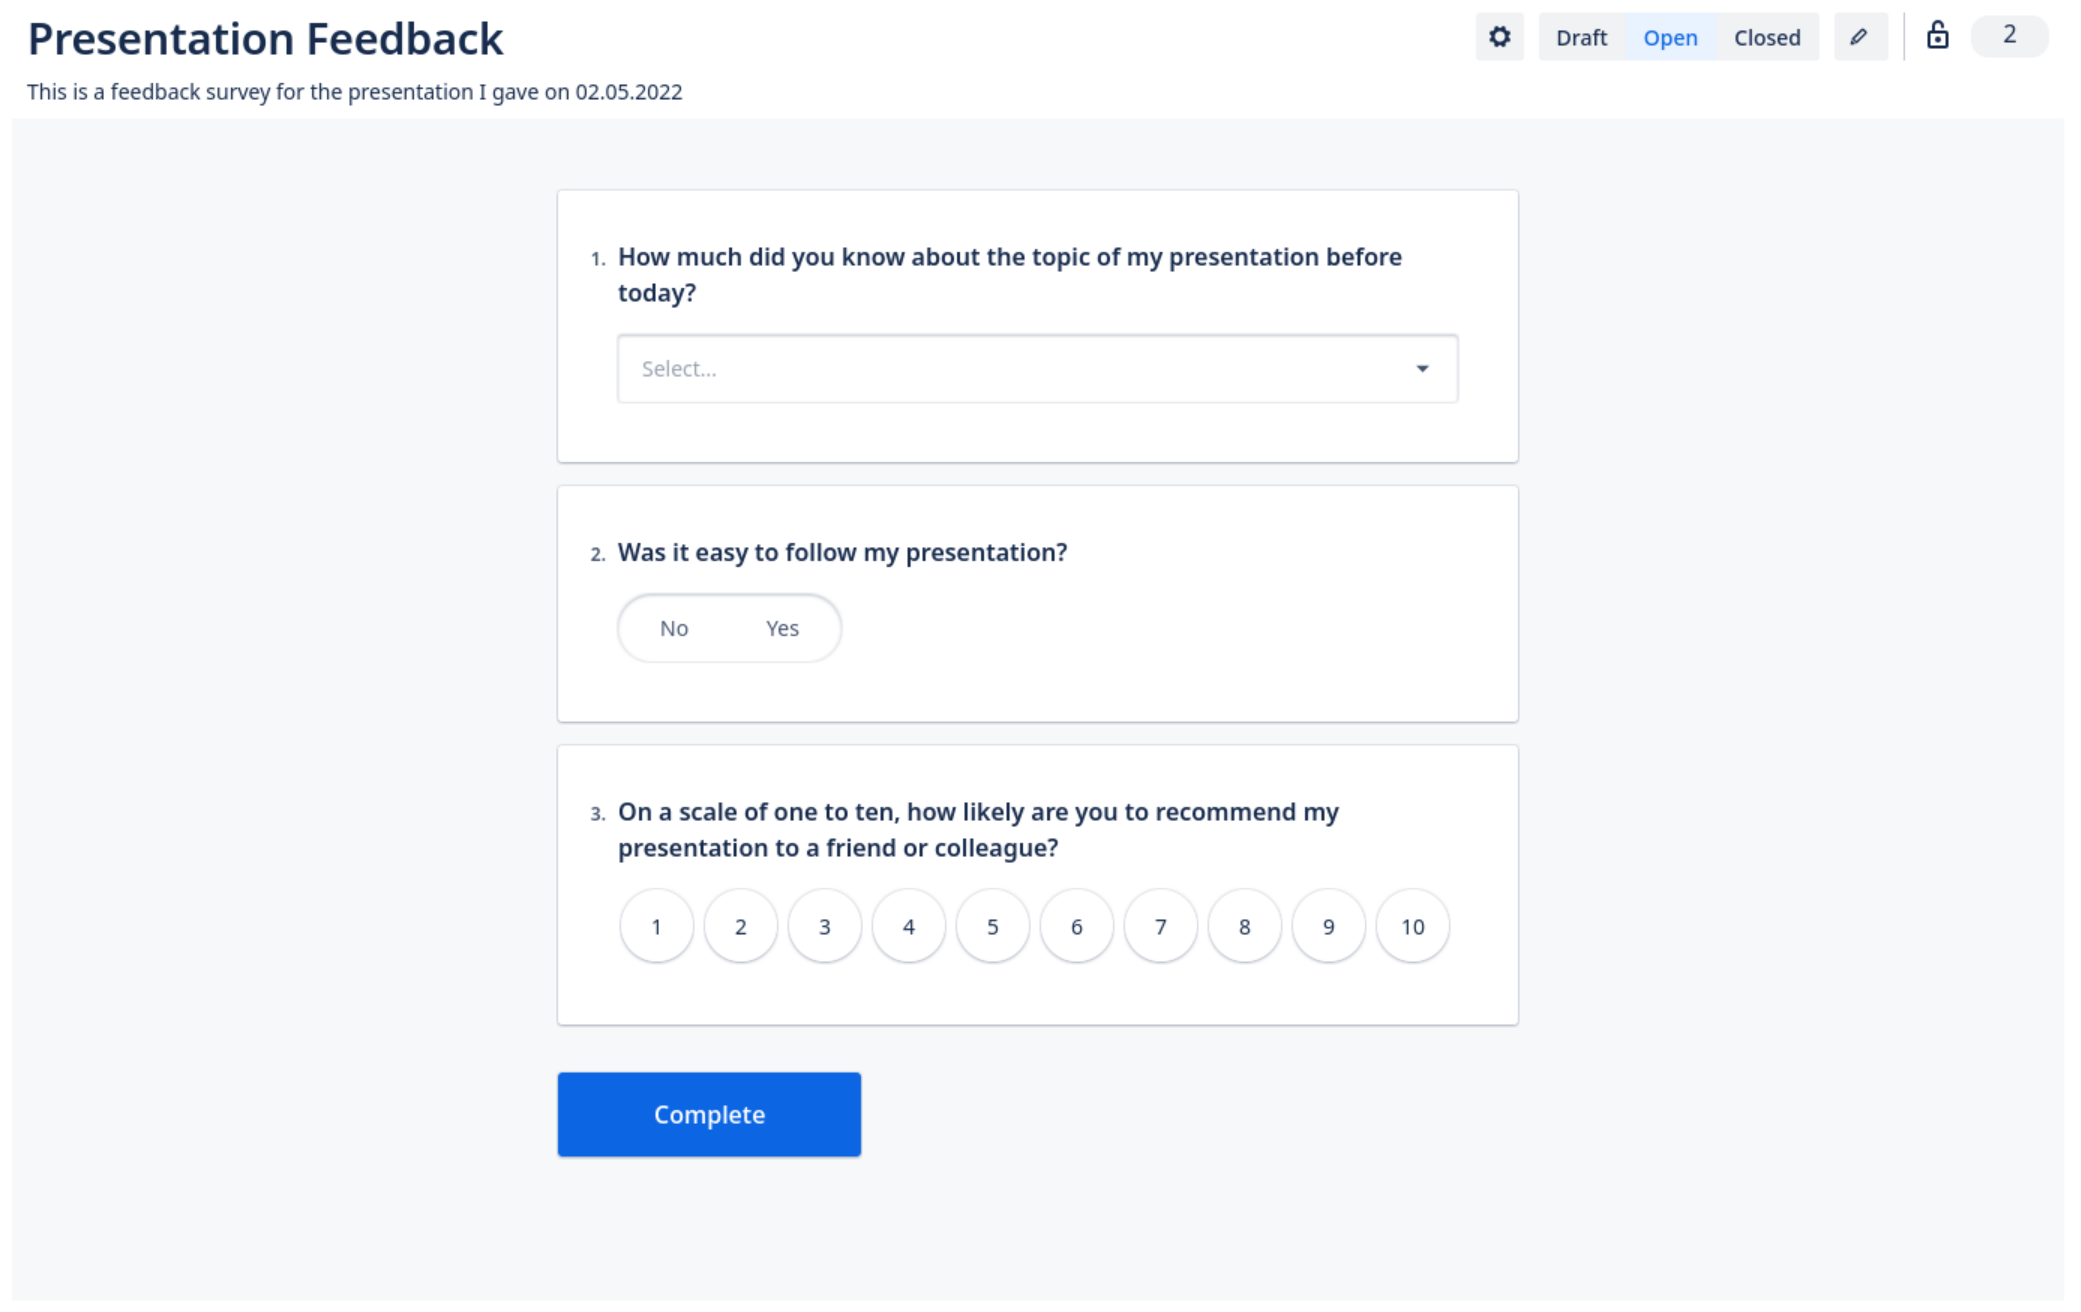Select rating 5 on recommendation scale
This screenshot has width=2081, height=1312.
992,926
